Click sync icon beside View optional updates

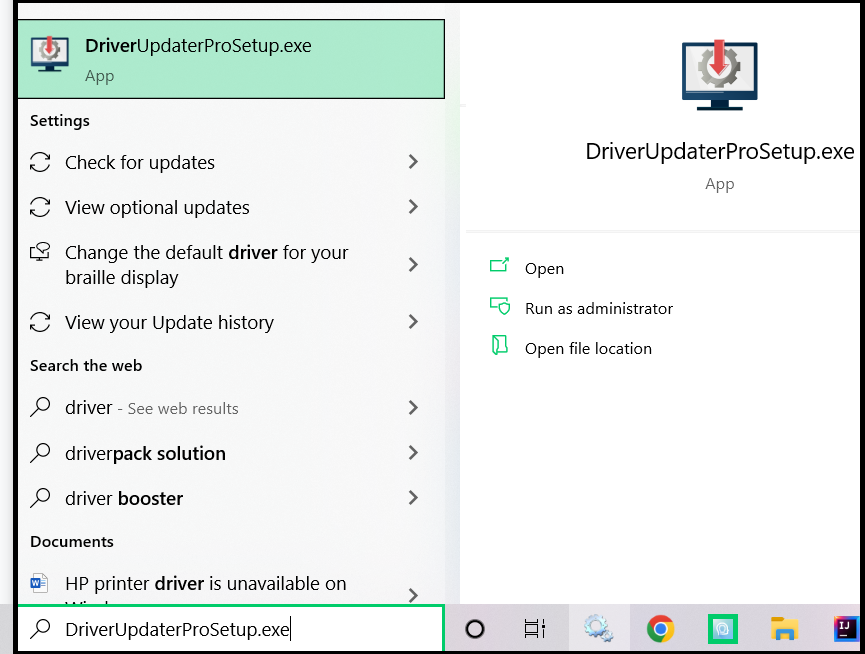pos(40,207)
